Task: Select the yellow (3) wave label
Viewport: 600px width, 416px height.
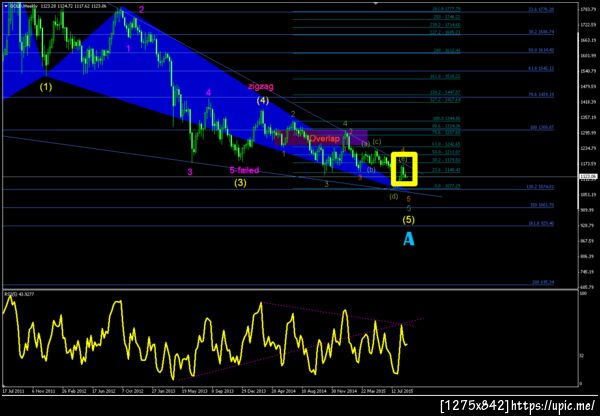Action: pyautogui.click(x=240, y=183)
